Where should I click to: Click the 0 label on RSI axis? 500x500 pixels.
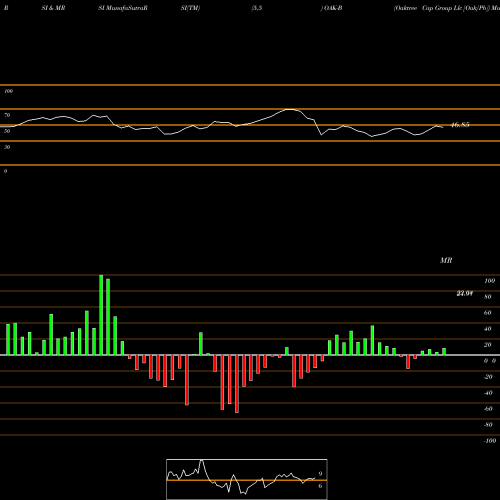tap(6, 171)
